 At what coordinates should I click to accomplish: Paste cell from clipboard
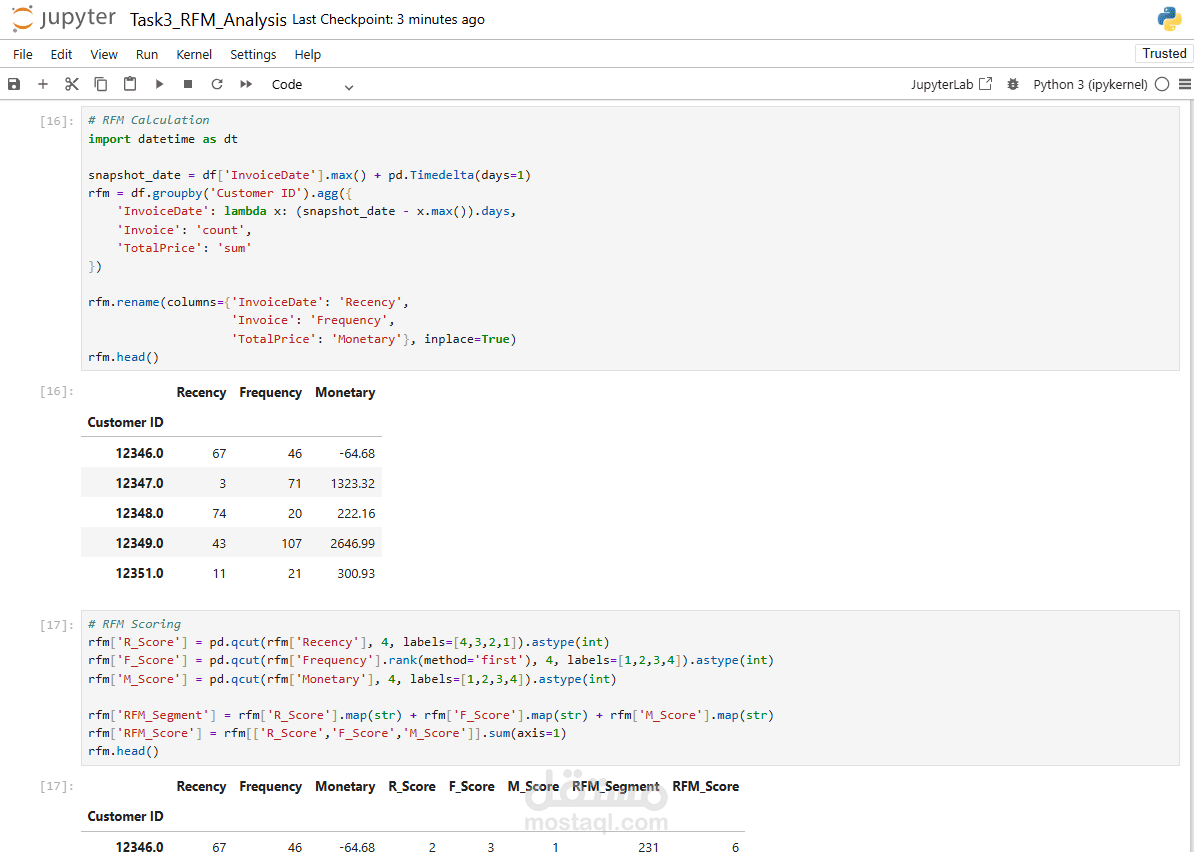tap(130, 85)
